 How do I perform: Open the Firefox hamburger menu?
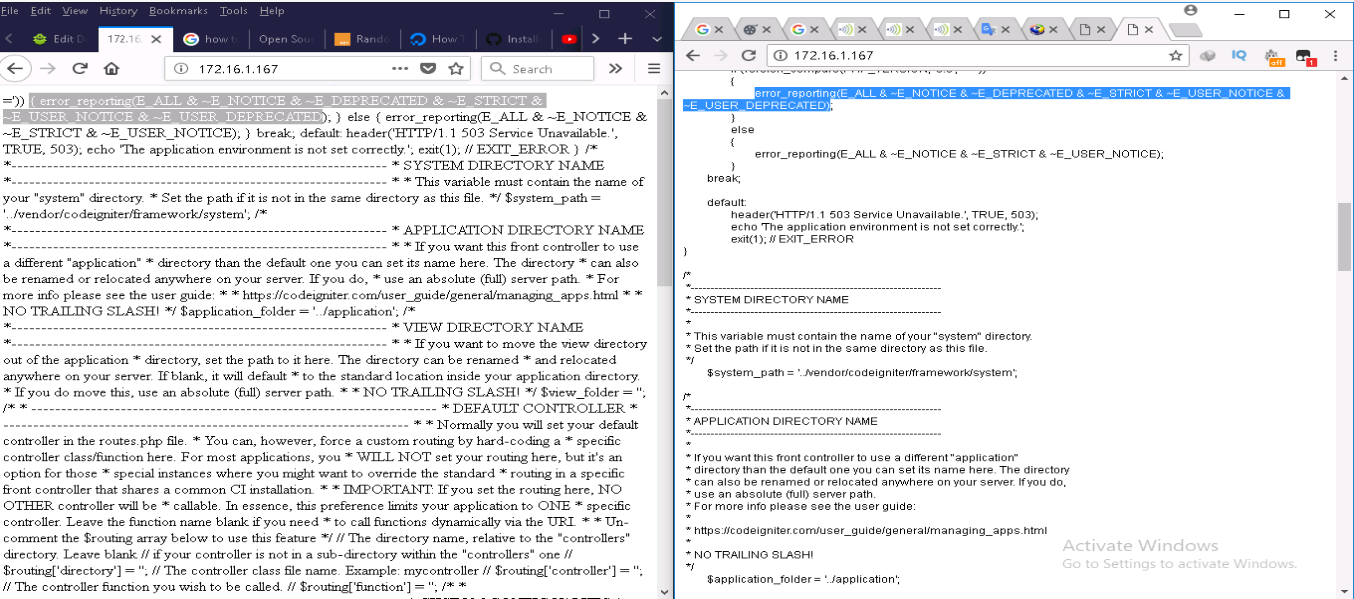654,69
